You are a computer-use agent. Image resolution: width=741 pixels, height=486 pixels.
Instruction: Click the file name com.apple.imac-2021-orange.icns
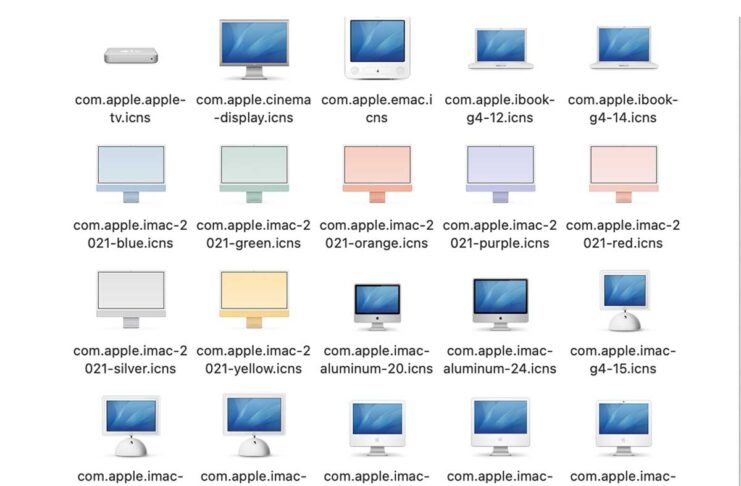pyautogui.click(x=377, y=234)
